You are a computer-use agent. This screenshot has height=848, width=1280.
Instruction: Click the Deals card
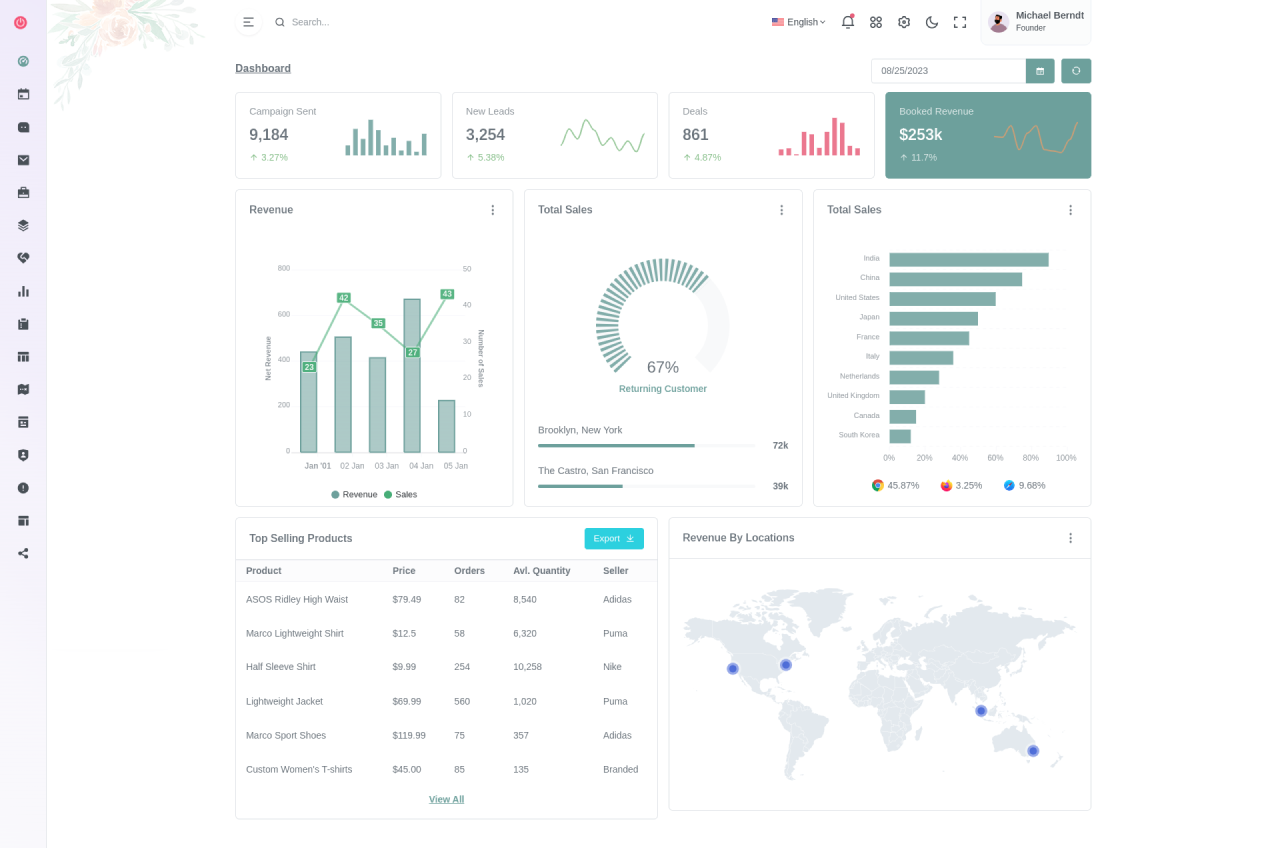771,135
